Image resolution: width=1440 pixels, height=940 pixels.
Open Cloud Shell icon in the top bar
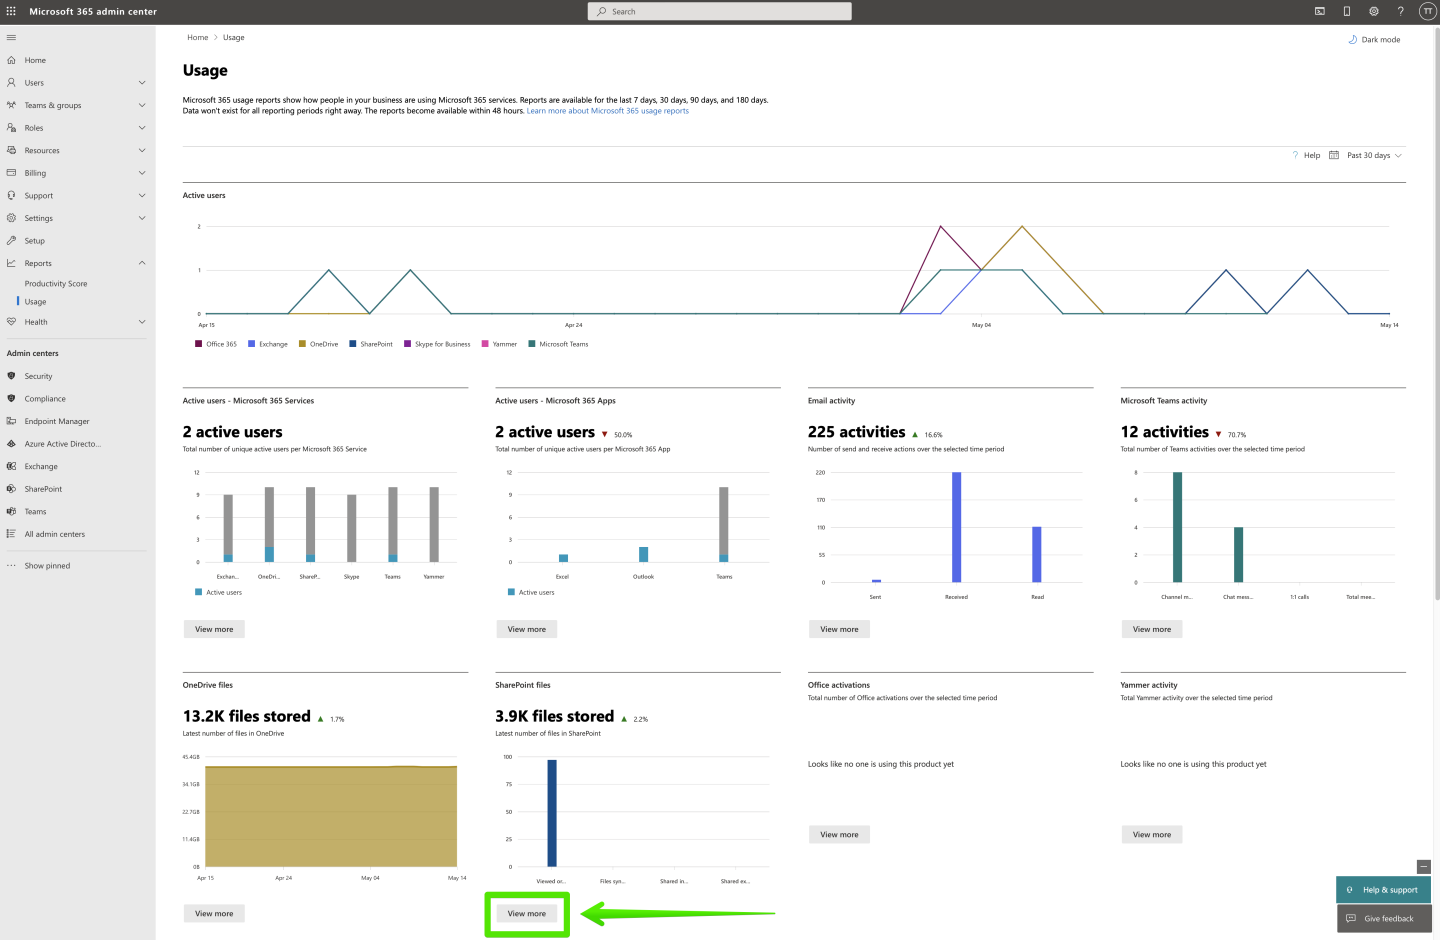click(x=1320, y=11)
